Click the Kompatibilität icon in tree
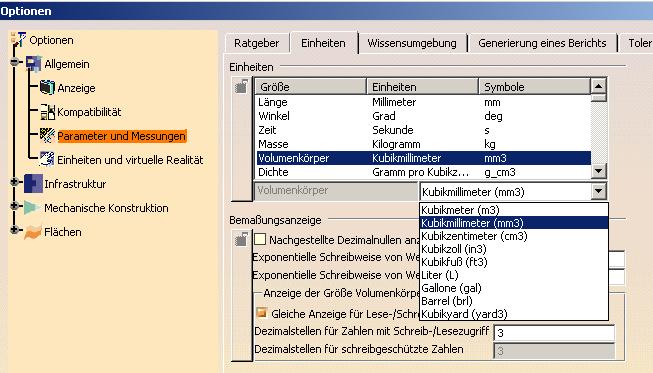The height and width of the screenshot is (373, 653). (x=47, y=112)
